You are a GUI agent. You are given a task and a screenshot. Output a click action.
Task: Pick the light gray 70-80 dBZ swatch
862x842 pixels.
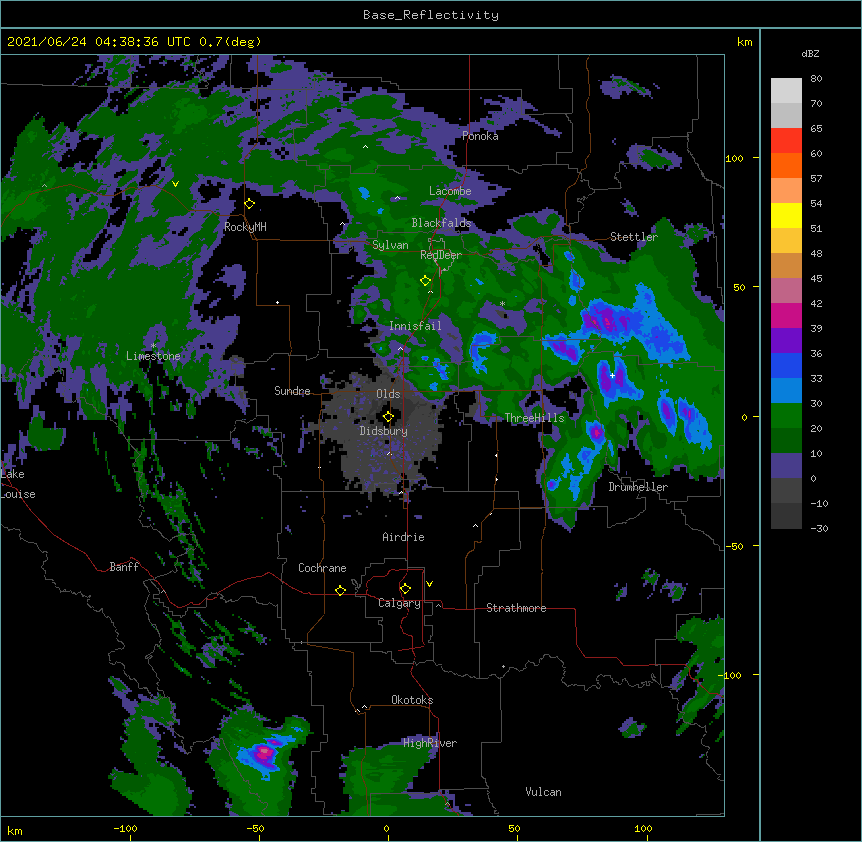(786, 91)
